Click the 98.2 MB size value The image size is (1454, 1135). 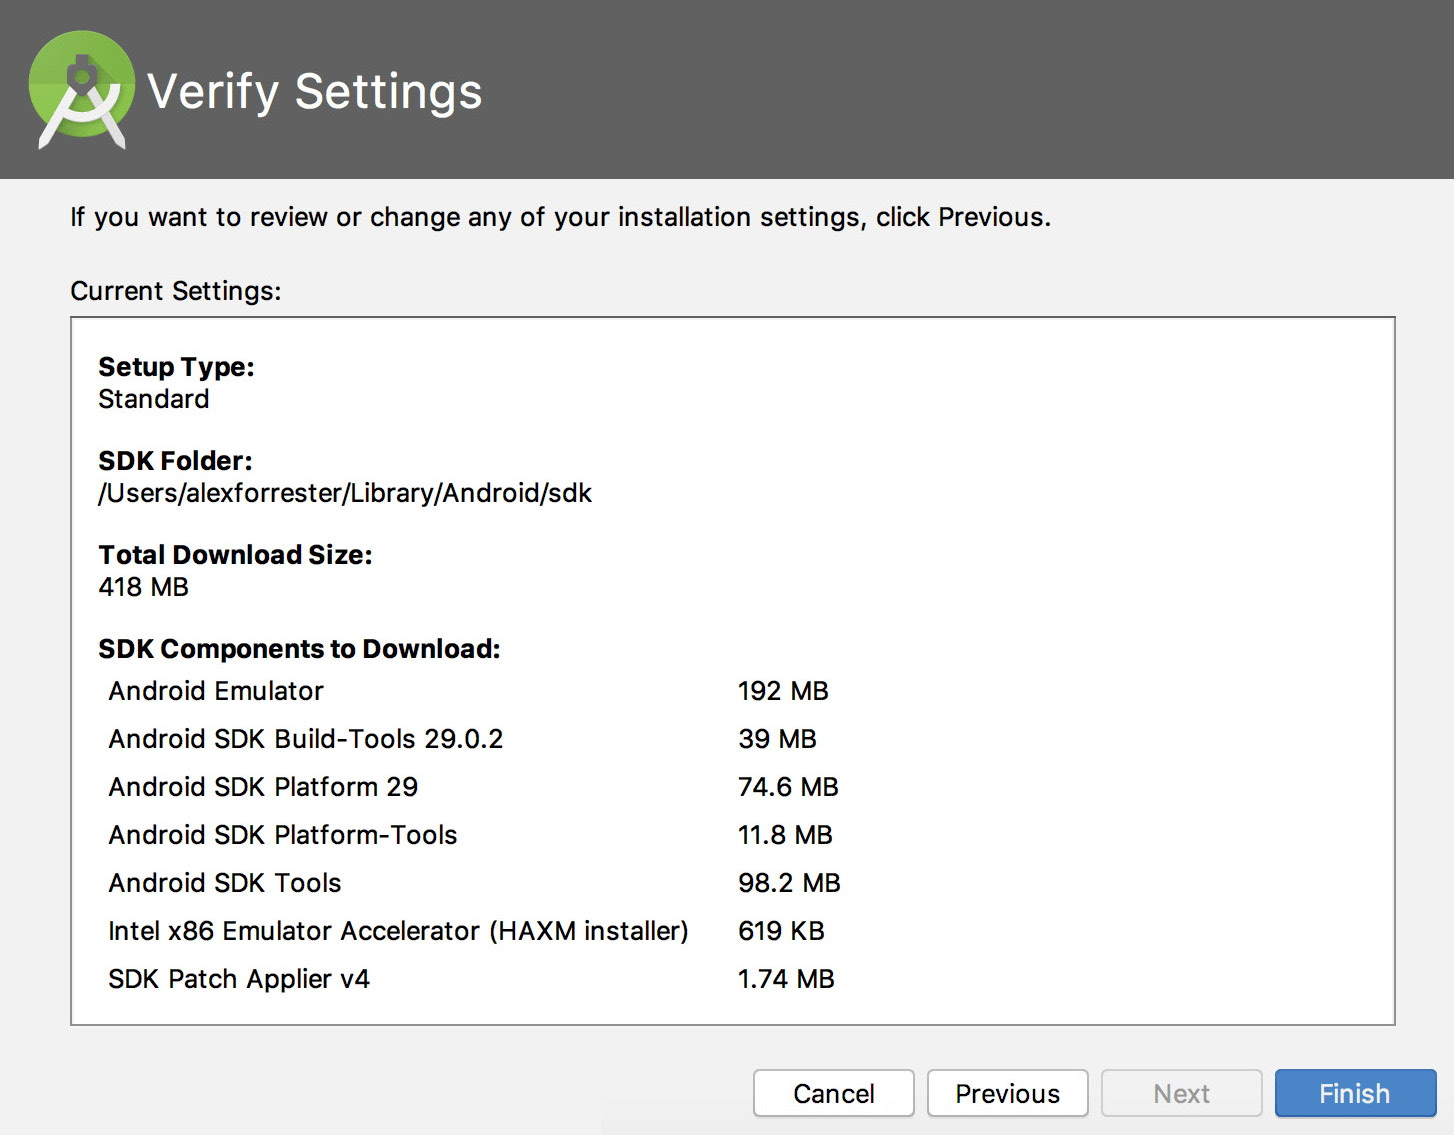(x=789, y=883)
